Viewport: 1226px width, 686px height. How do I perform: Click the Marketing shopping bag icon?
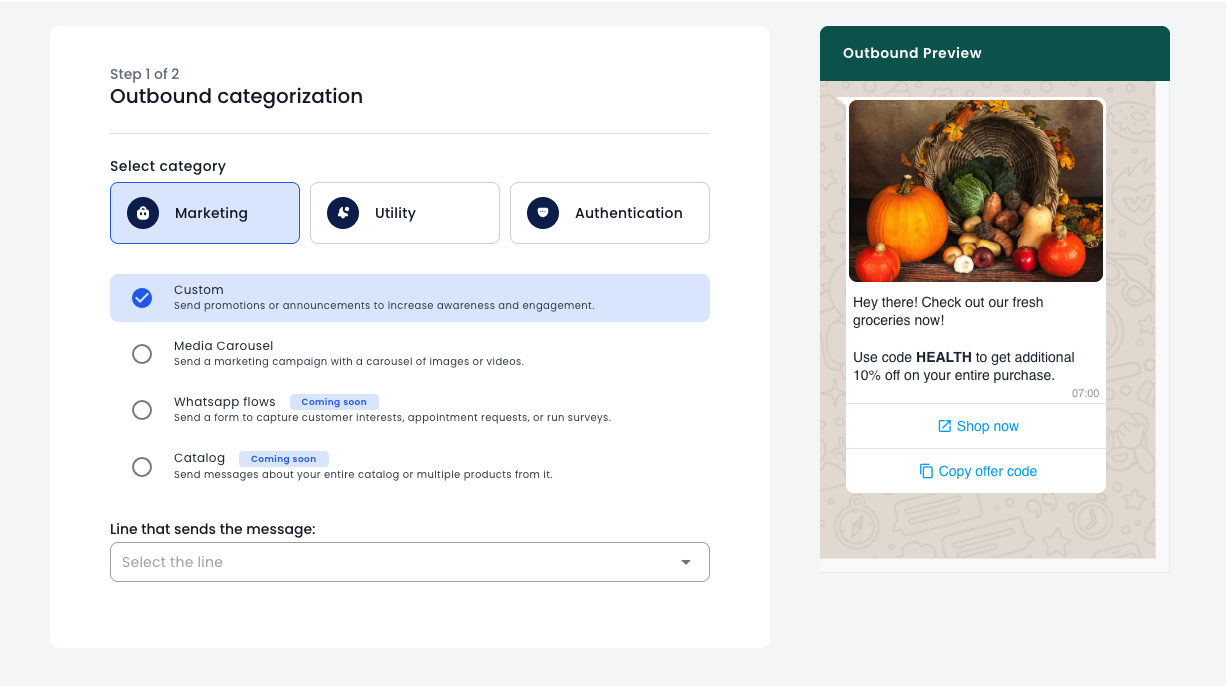pyautogui.click(x=143, y=213)
